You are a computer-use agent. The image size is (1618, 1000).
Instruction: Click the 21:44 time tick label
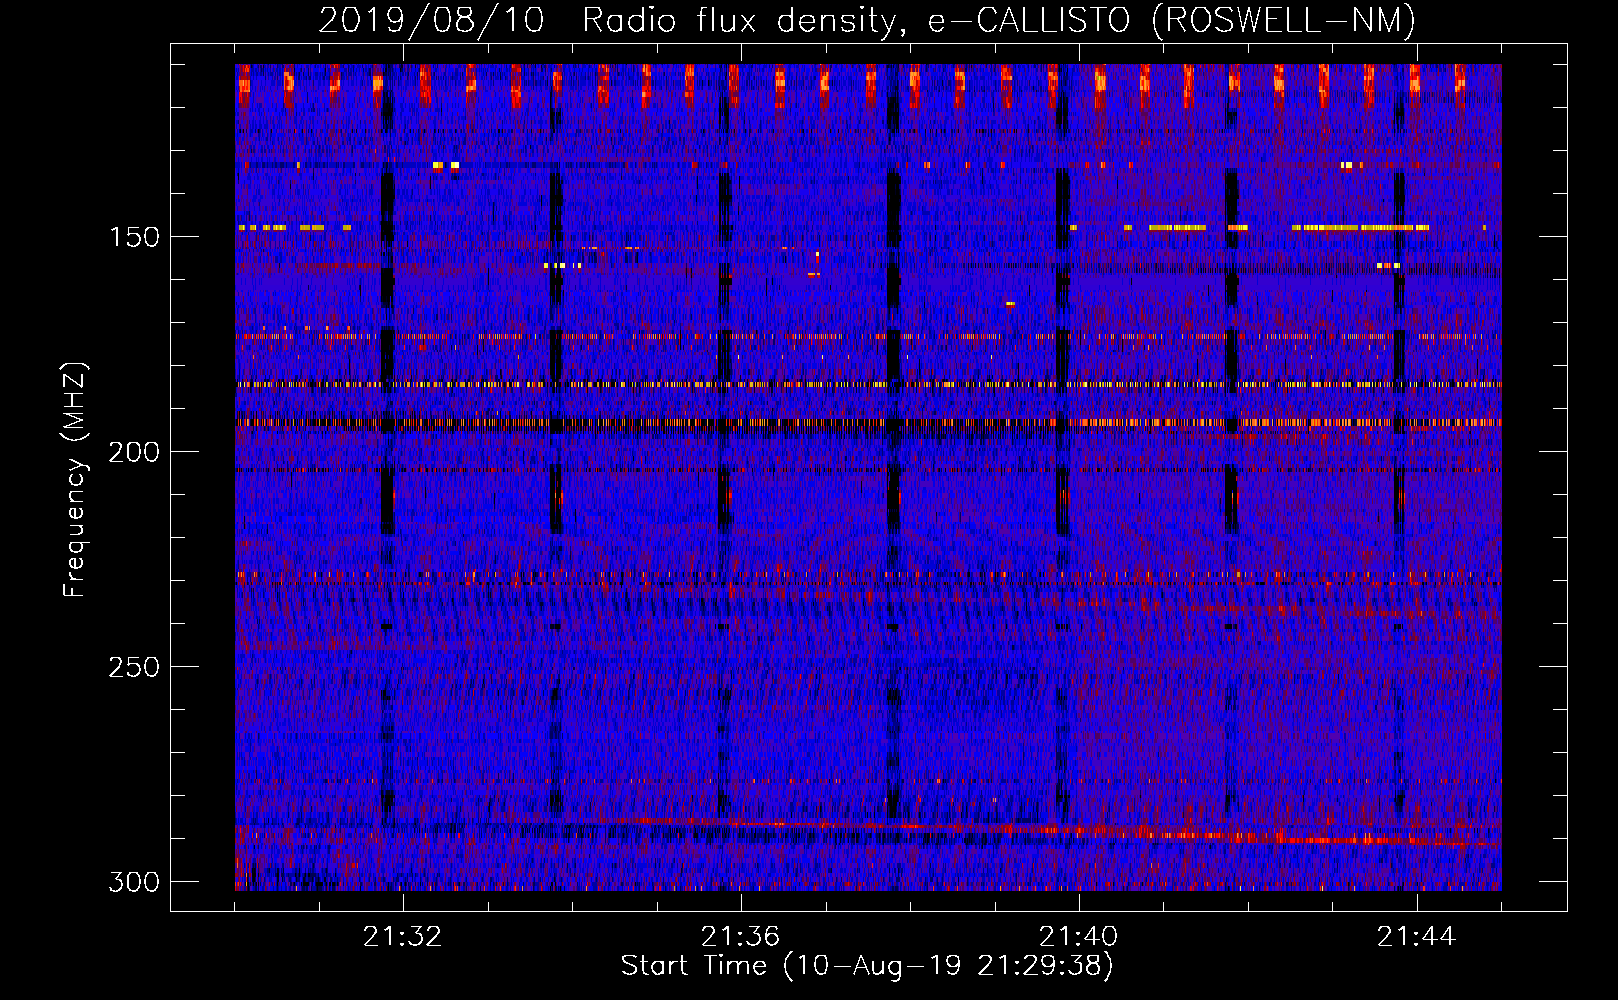point(1416,937)
